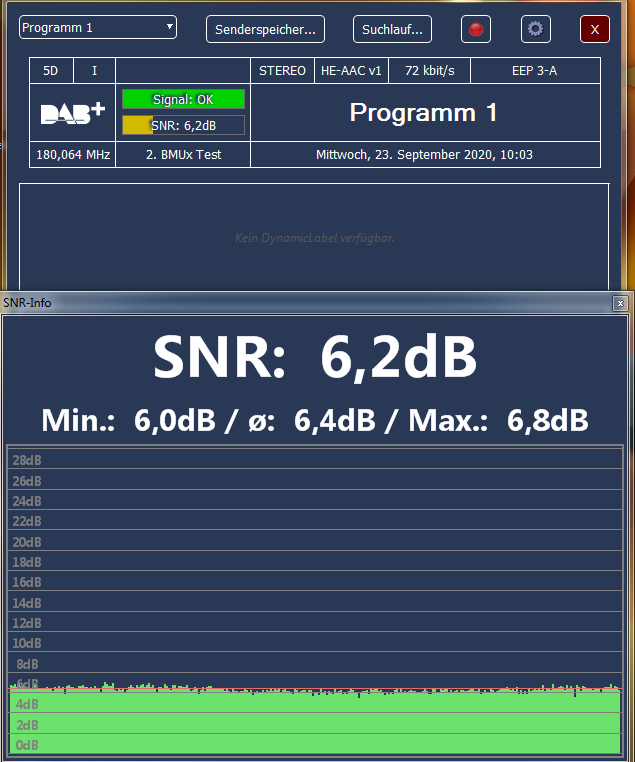Select the STEREO audio mode cell

coord(282,71)
